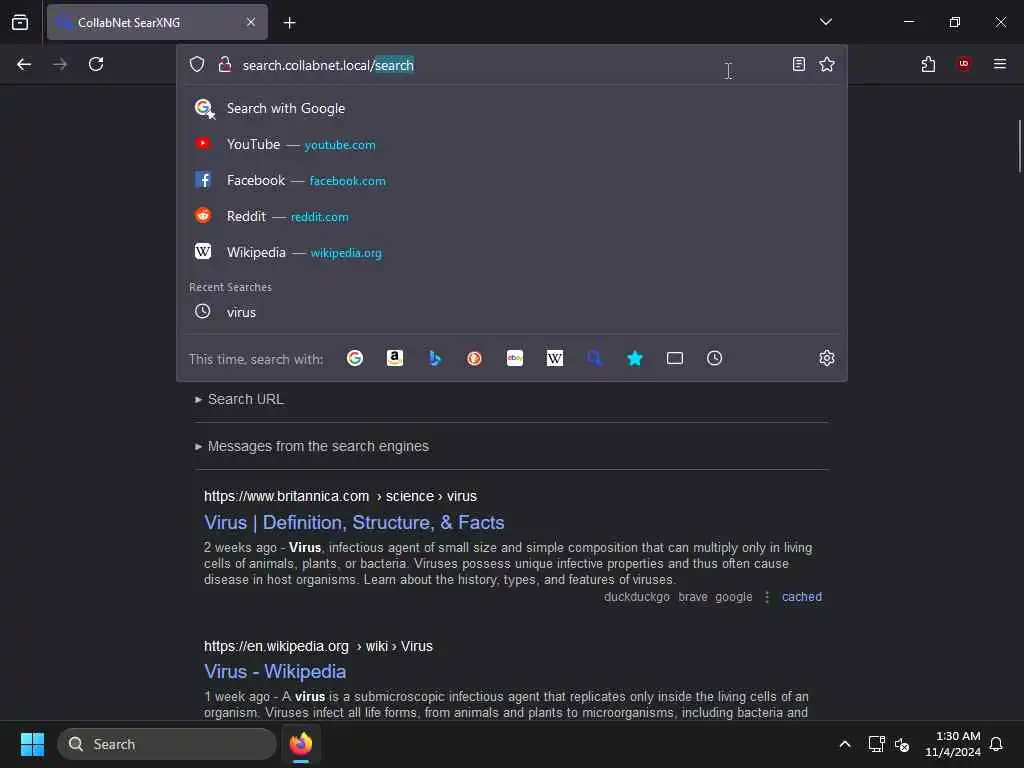Open the network status tray icon
This screenshot has width=1024, height=768.
click(876, 744)
